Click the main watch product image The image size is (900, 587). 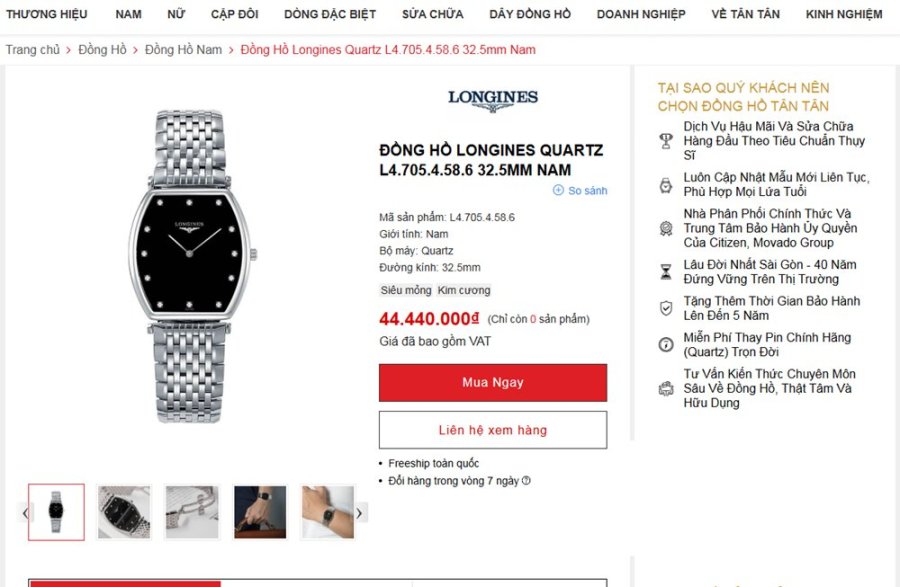coord(190,266)
